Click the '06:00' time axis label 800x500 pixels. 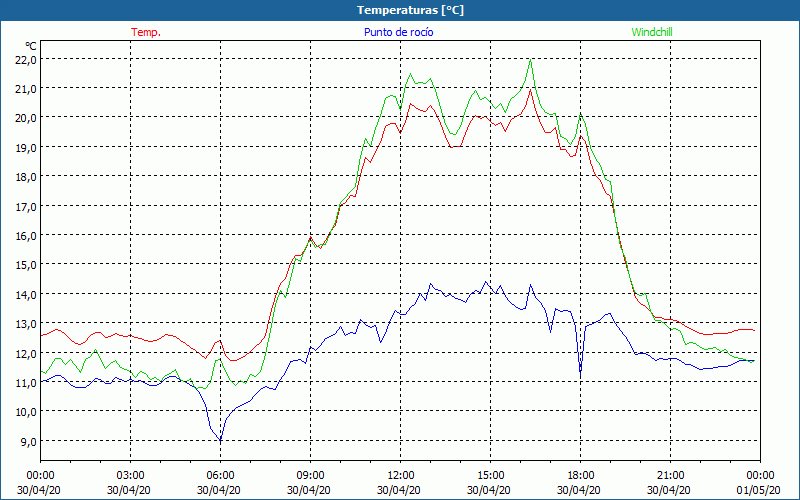(220, 476)
